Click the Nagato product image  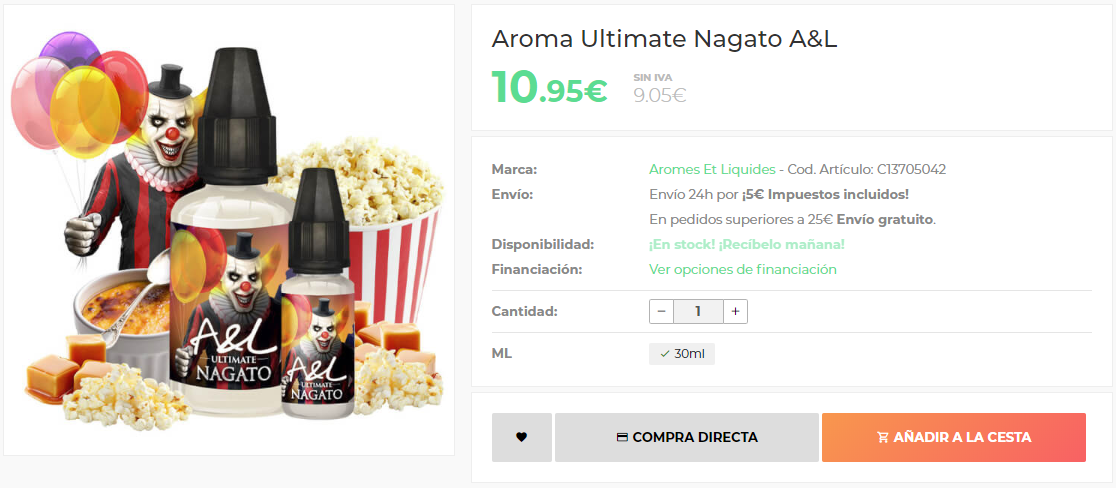[x=228, y=230]
